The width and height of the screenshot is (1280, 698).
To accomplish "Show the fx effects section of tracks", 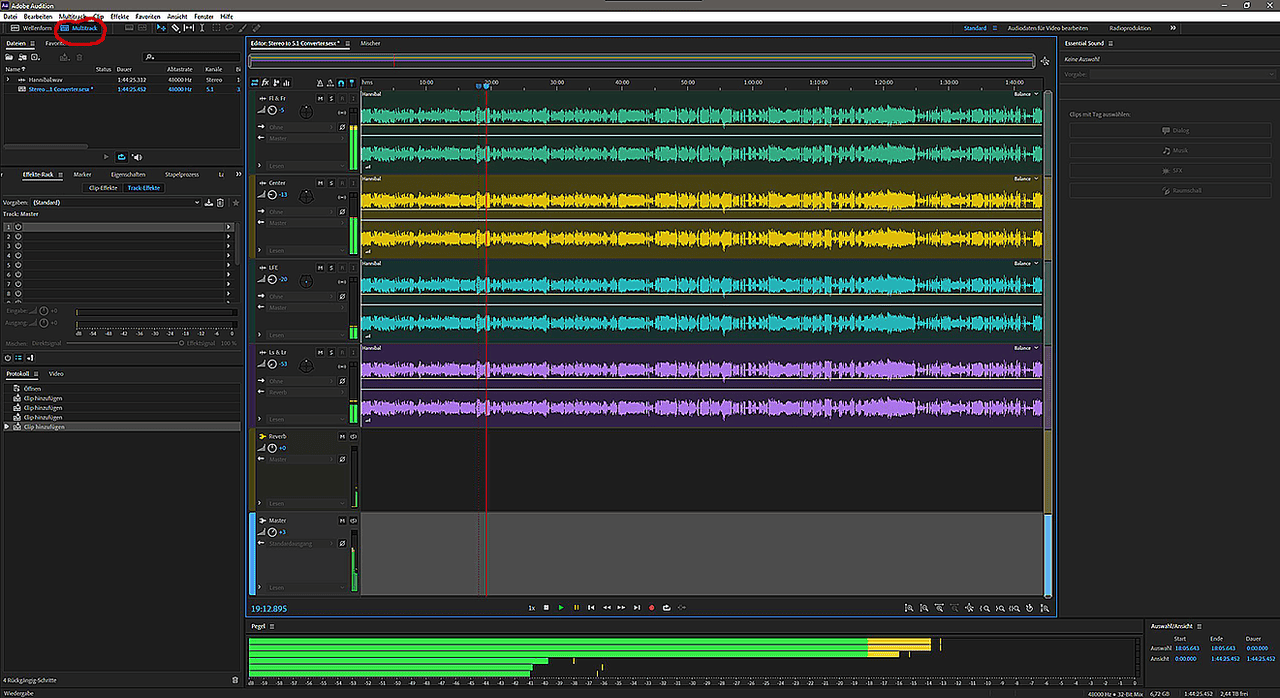I will [x=265, y=82].
